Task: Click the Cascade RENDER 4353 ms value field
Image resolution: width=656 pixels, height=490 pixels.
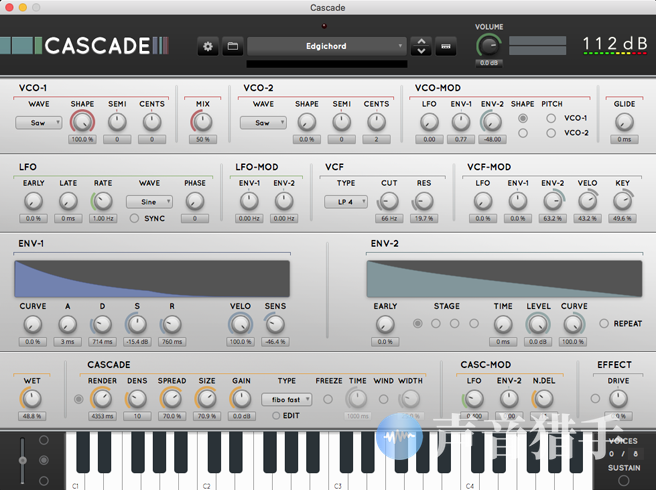Action: [102, 416]
